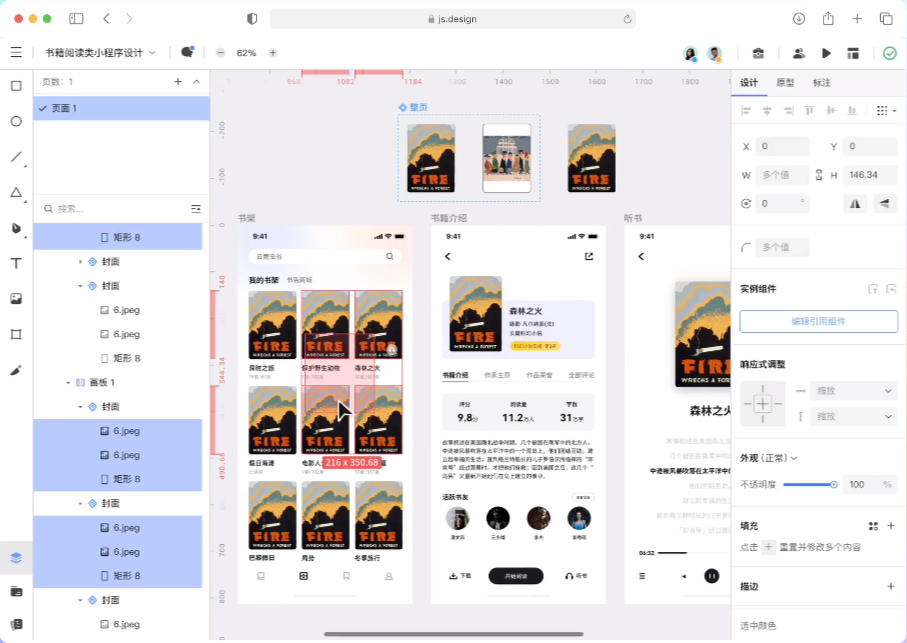Select the Triangle polygon tool
907x643 pixels.
pyautogui.click(x=16, y=193)
